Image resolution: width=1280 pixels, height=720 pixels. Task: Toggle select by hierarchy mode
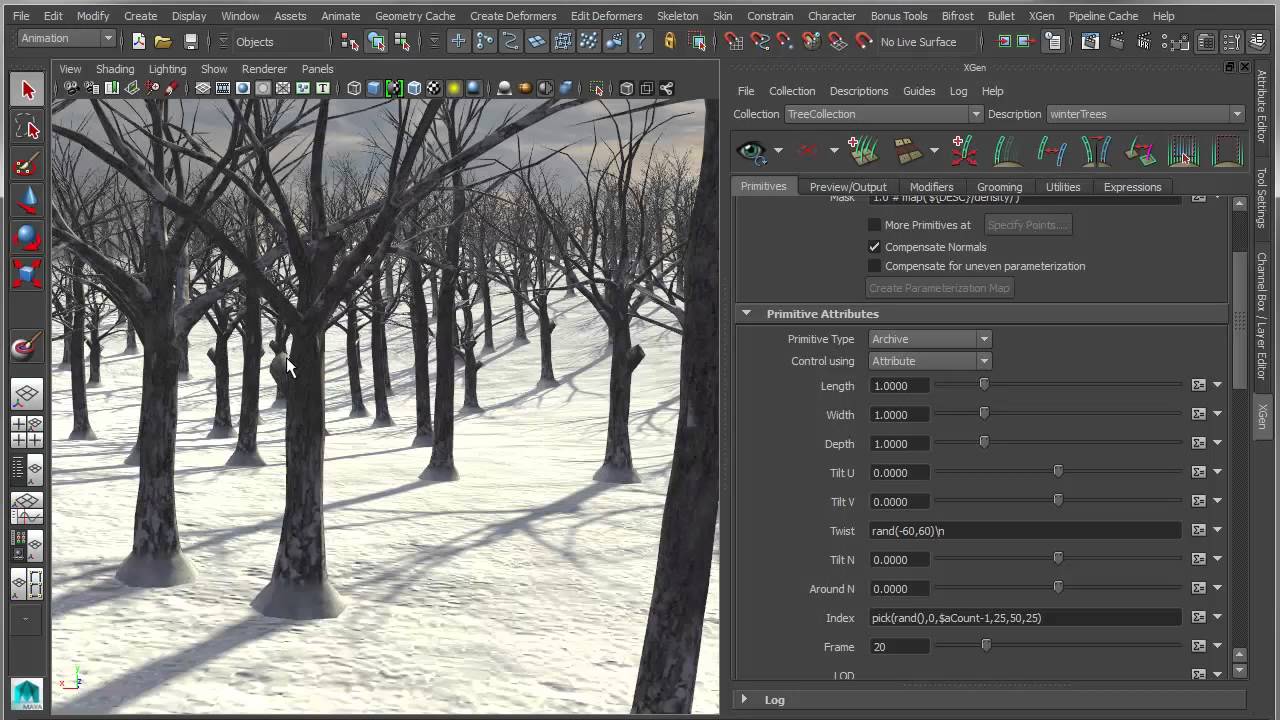click(x=350, y=42)
